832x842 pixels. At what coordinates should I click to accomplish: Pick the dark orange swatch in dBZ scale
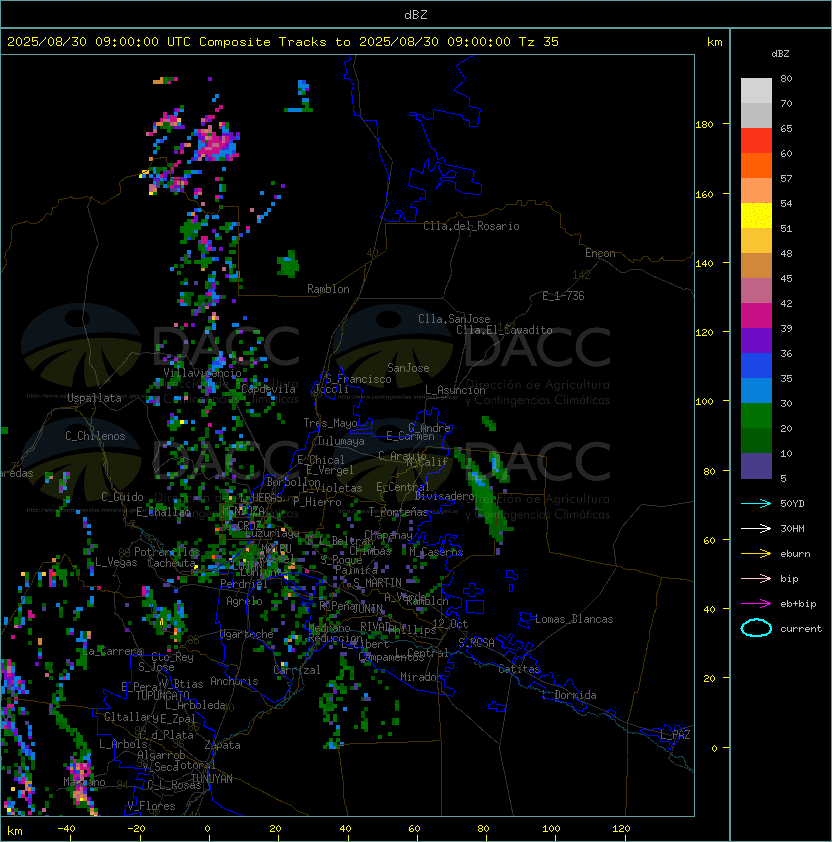point(756,165)
